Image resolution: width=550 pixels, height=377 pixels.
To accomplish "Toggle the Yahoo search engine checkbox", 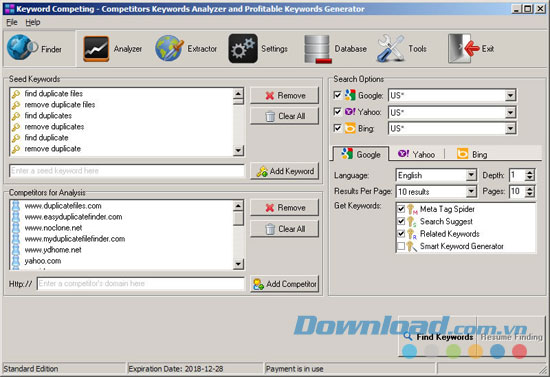I will coord(337,112).
